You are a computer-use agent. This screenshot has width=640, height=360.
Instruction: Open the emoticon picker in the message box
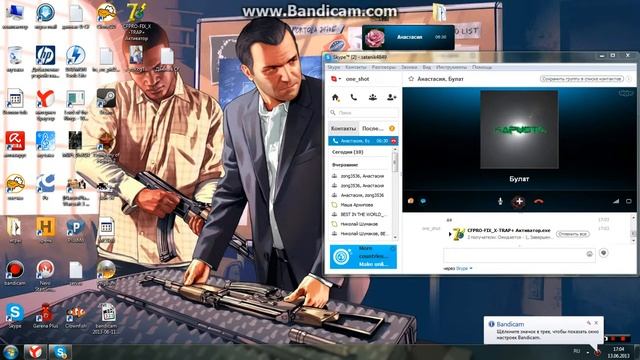point(589,254)
